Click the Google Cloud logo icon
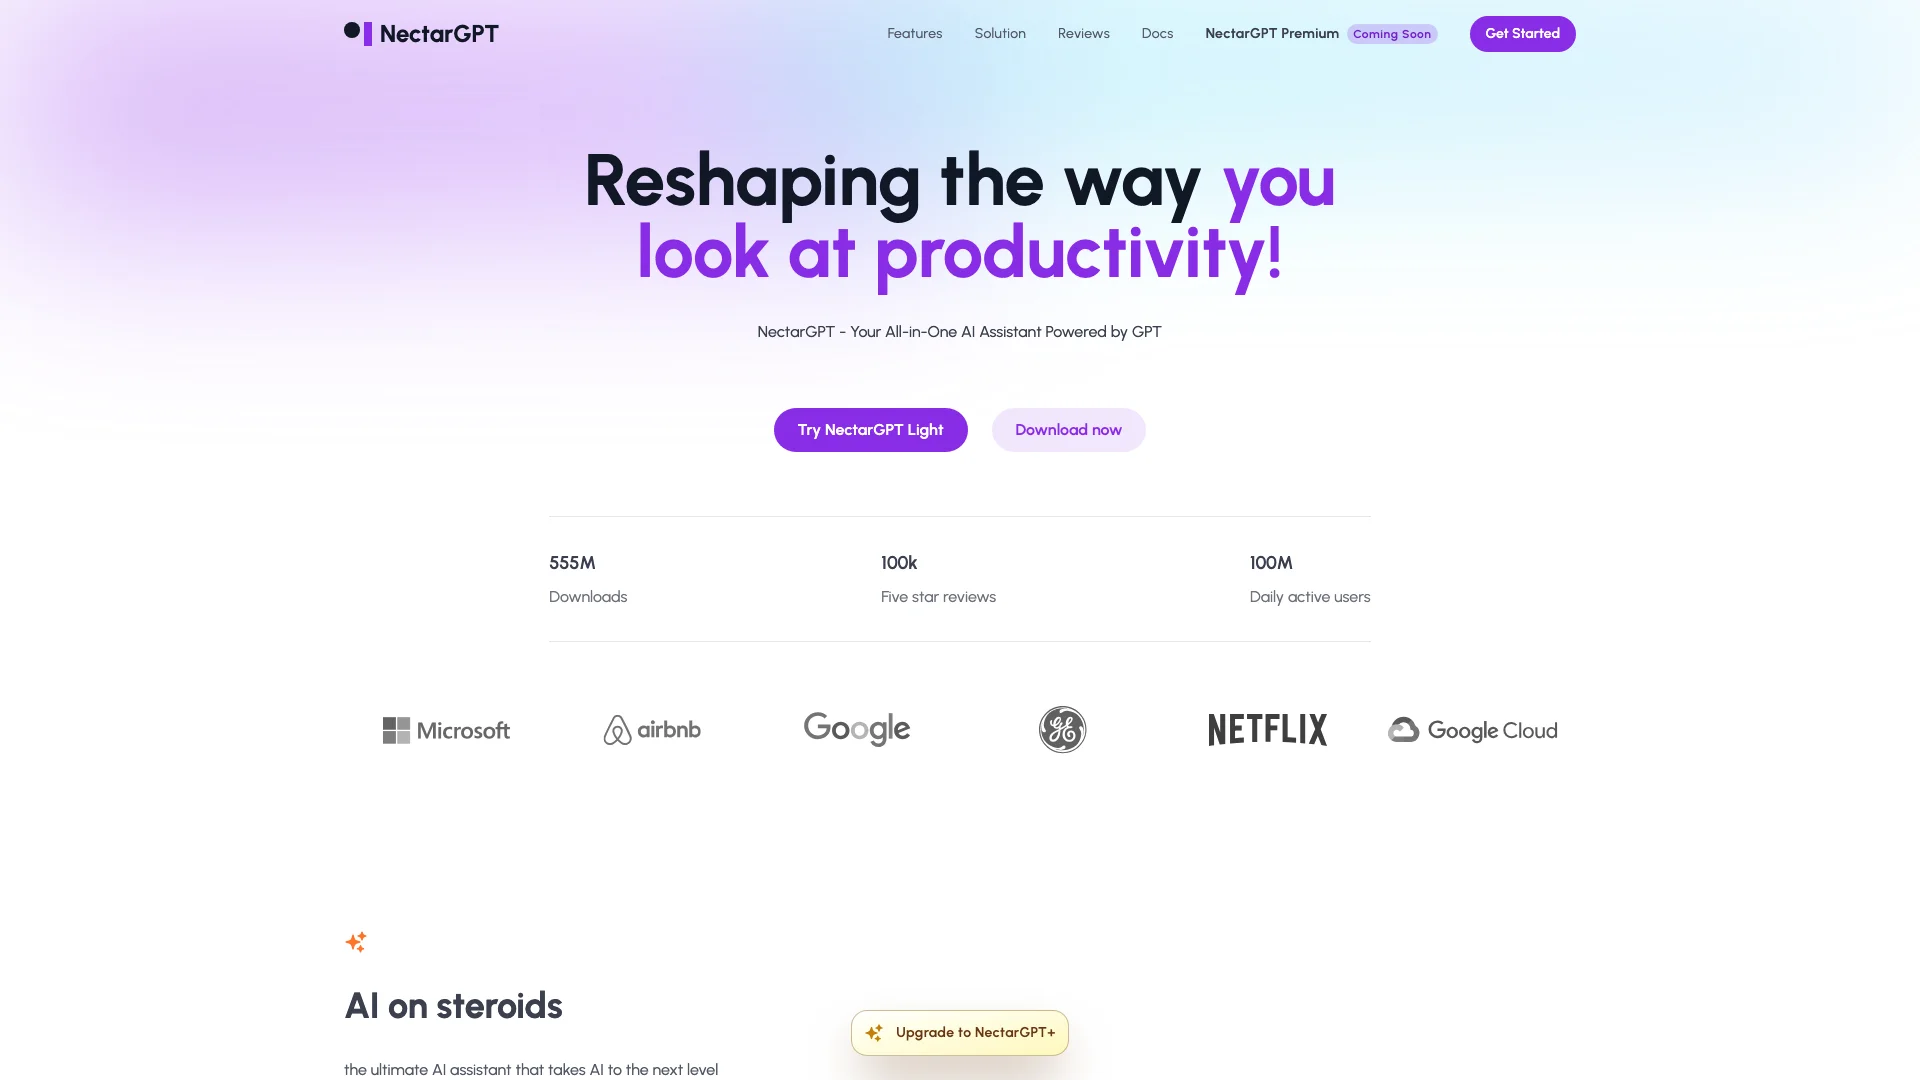This screenshot has height=1080, width=1920. [x=1403, y=729]
